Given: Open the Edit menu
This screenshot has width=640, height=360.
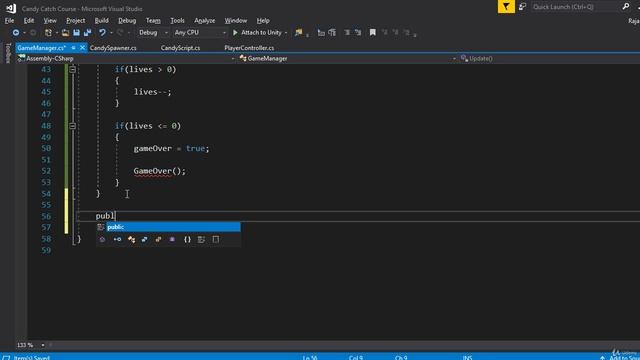Looking at the screenshot, I should (29, 20).
